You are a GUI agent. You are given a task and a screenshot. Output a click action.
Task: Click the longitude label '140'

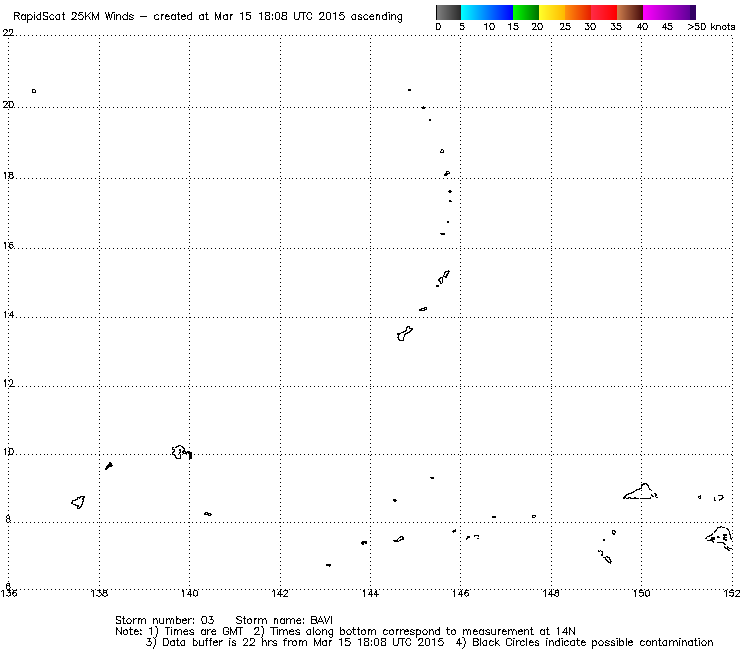(x=190, y=593)
